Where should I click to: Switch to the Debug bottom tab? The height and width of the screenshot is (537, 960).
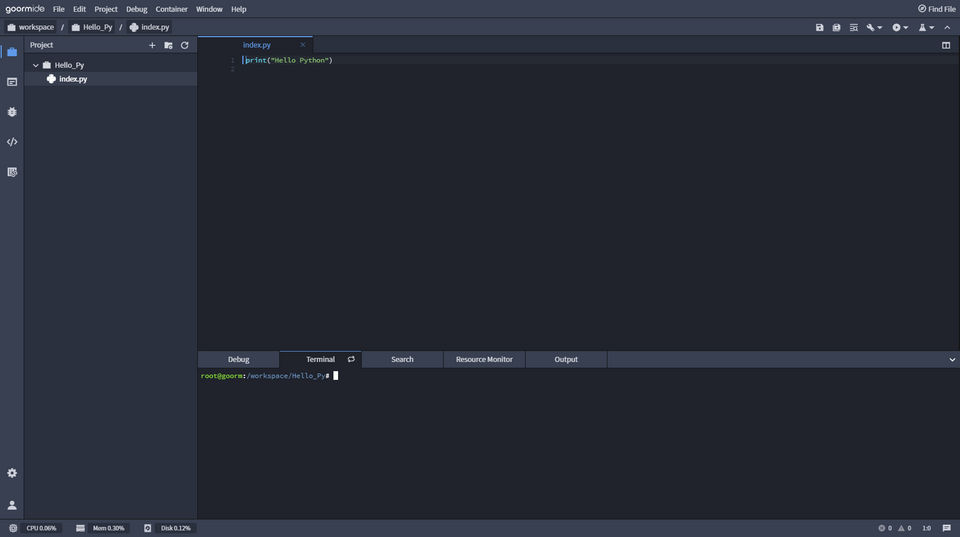coord(238,359)
